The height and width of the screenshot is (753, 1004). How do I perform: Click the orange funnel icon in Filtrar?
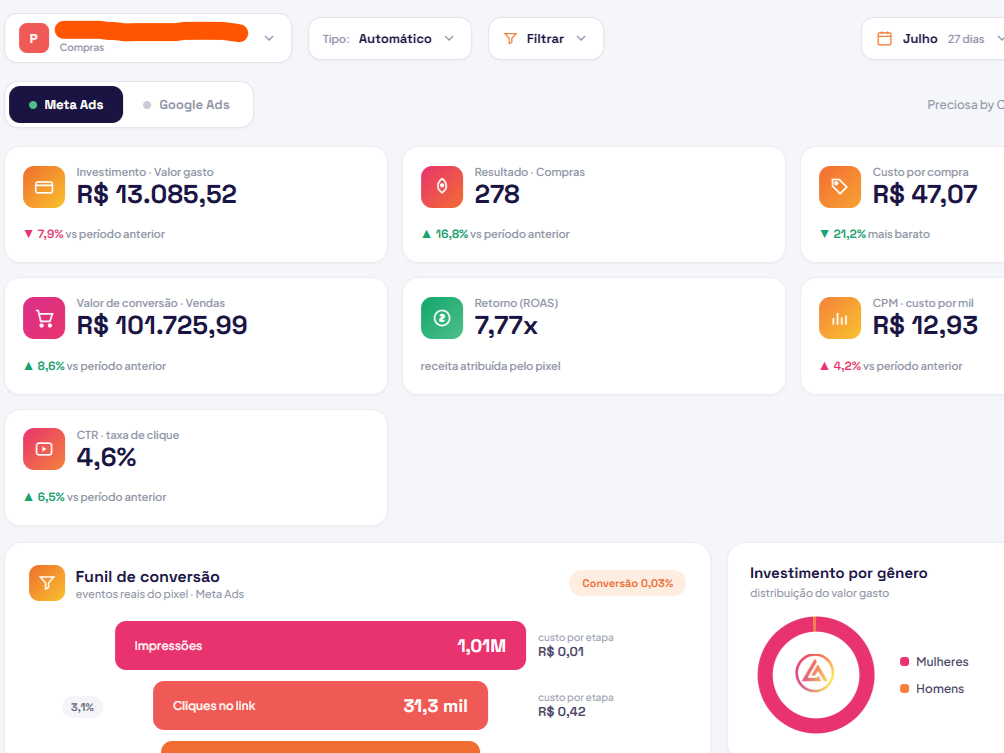click(510, 38)
